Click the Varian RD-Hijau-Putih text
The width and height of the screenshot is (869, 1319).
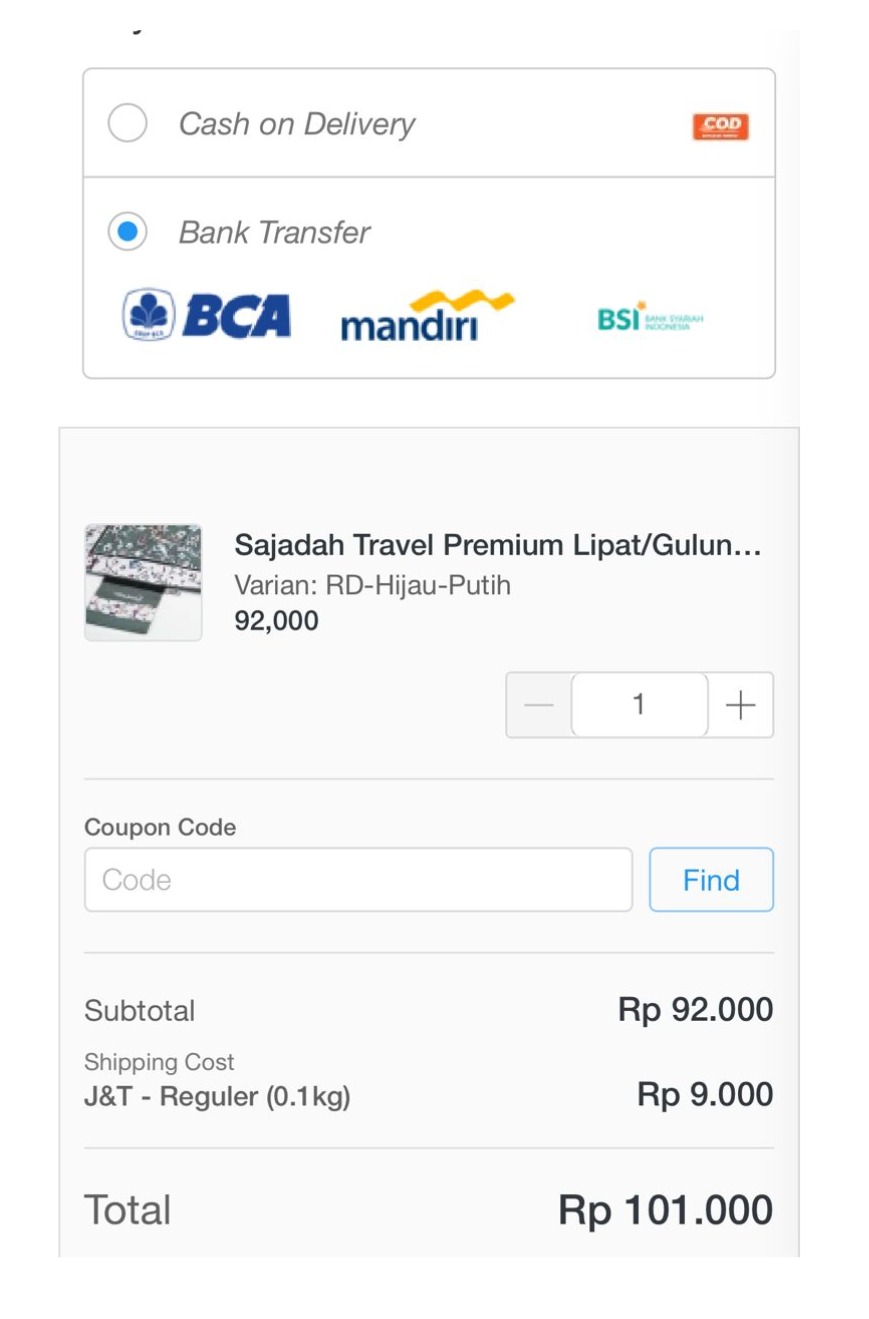(372, 585)
